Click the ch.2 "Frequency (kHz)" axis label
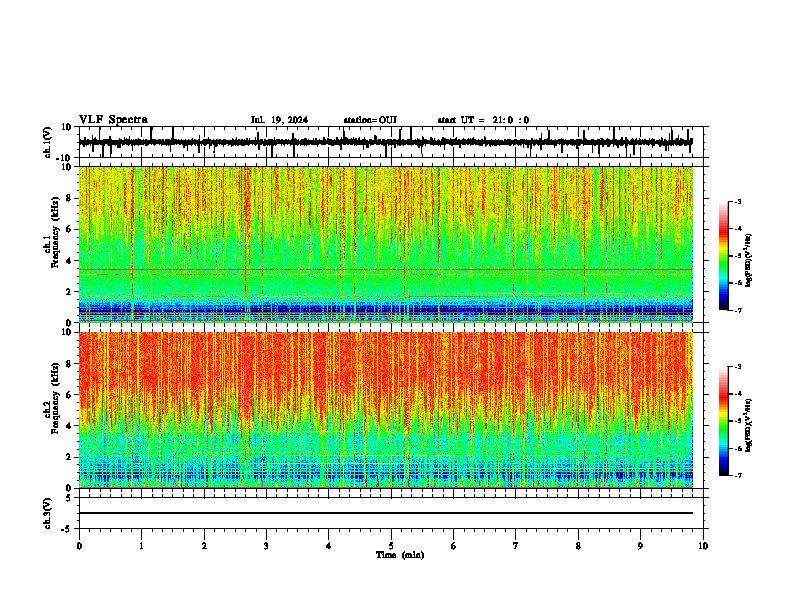Image resolution: width=792 pixels, height=612 pixels. click(56, 398)
